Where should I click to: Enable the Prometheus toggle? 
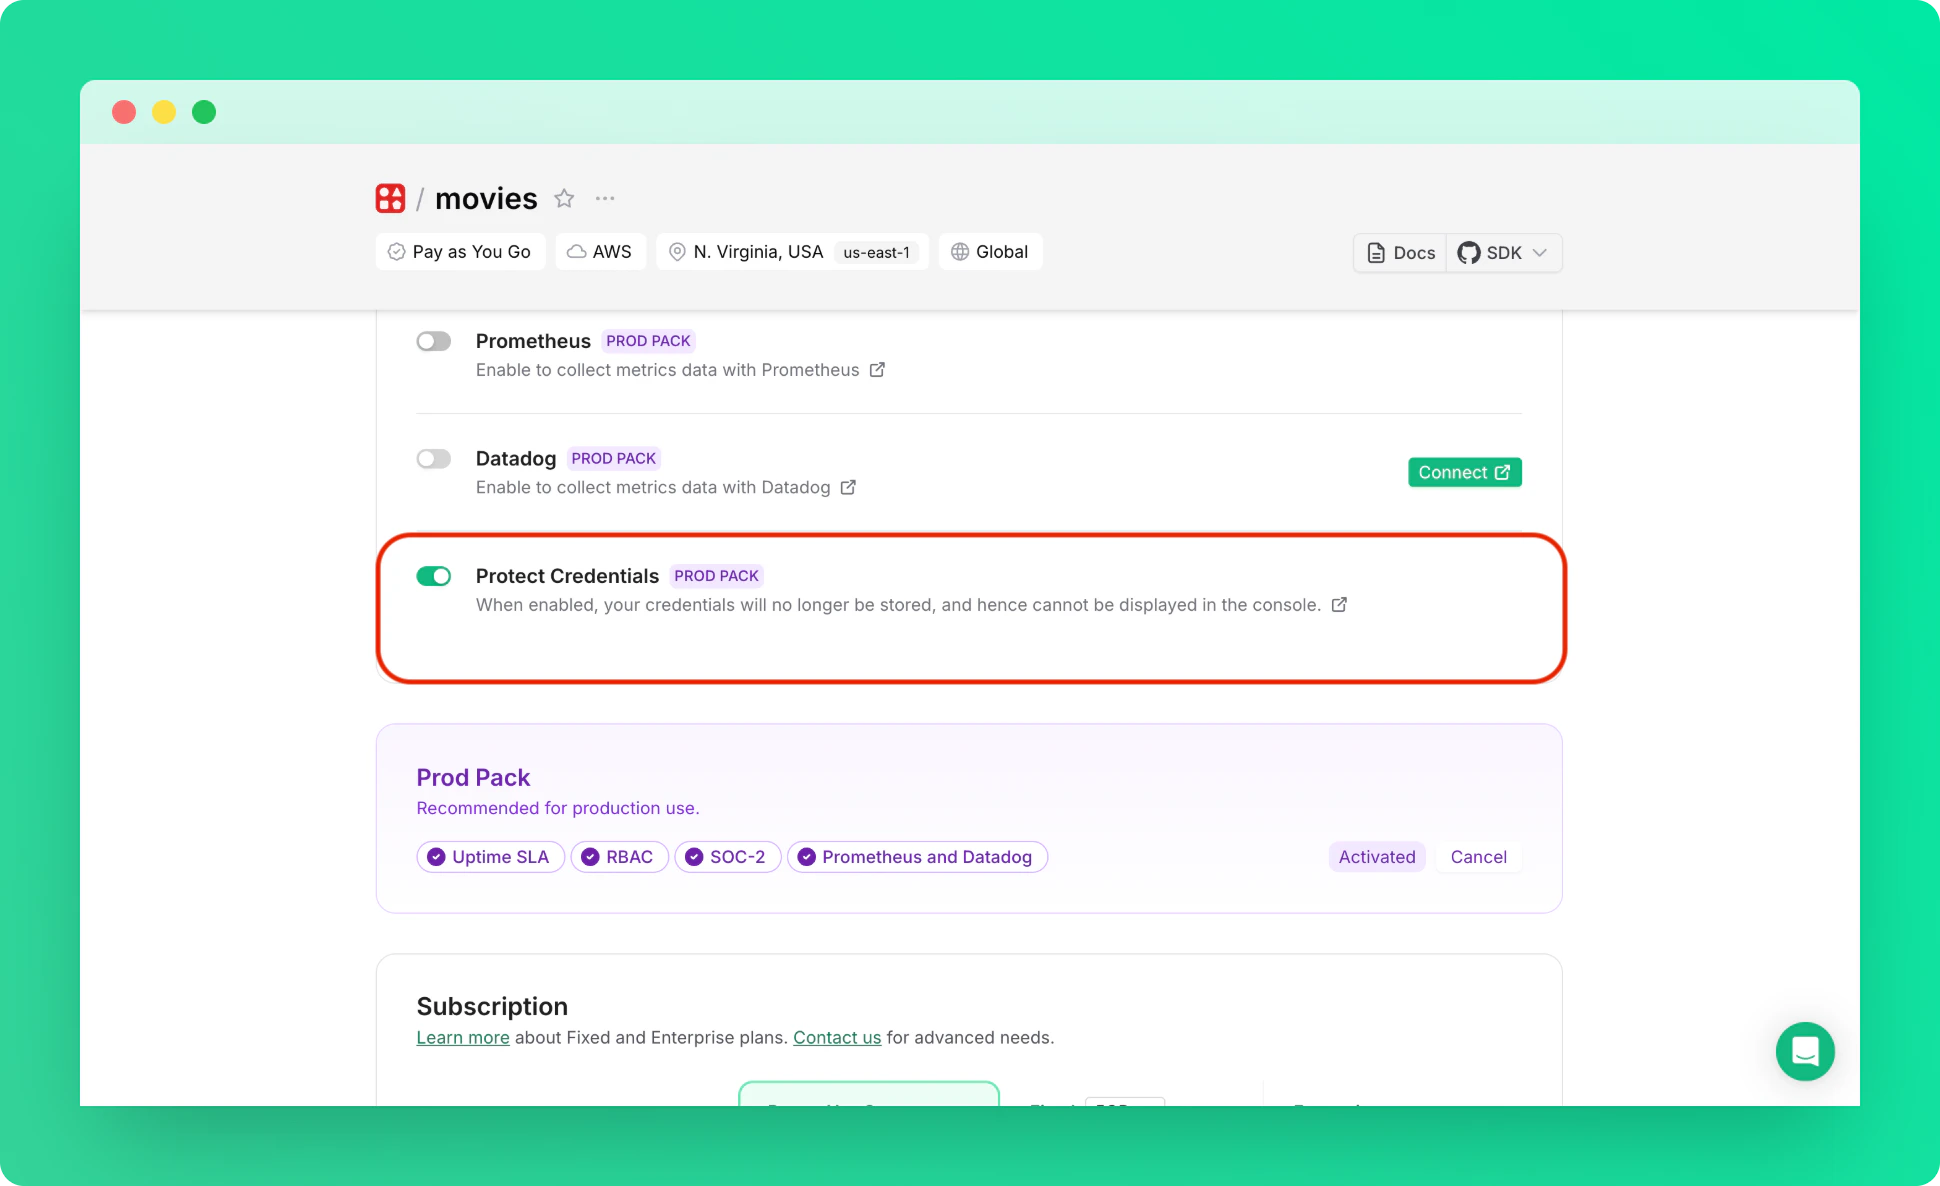tap(434, 341)
